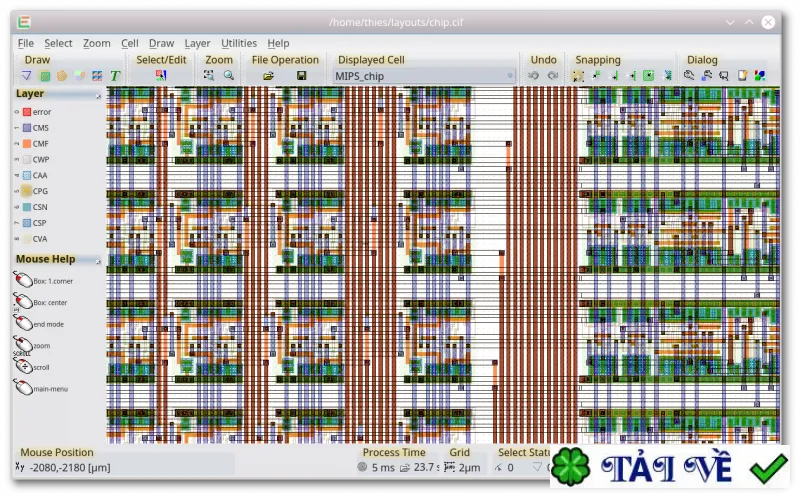Click the Select/Edit tool icon
This screenshot has height=498, width=800.
tap(161, 76)
